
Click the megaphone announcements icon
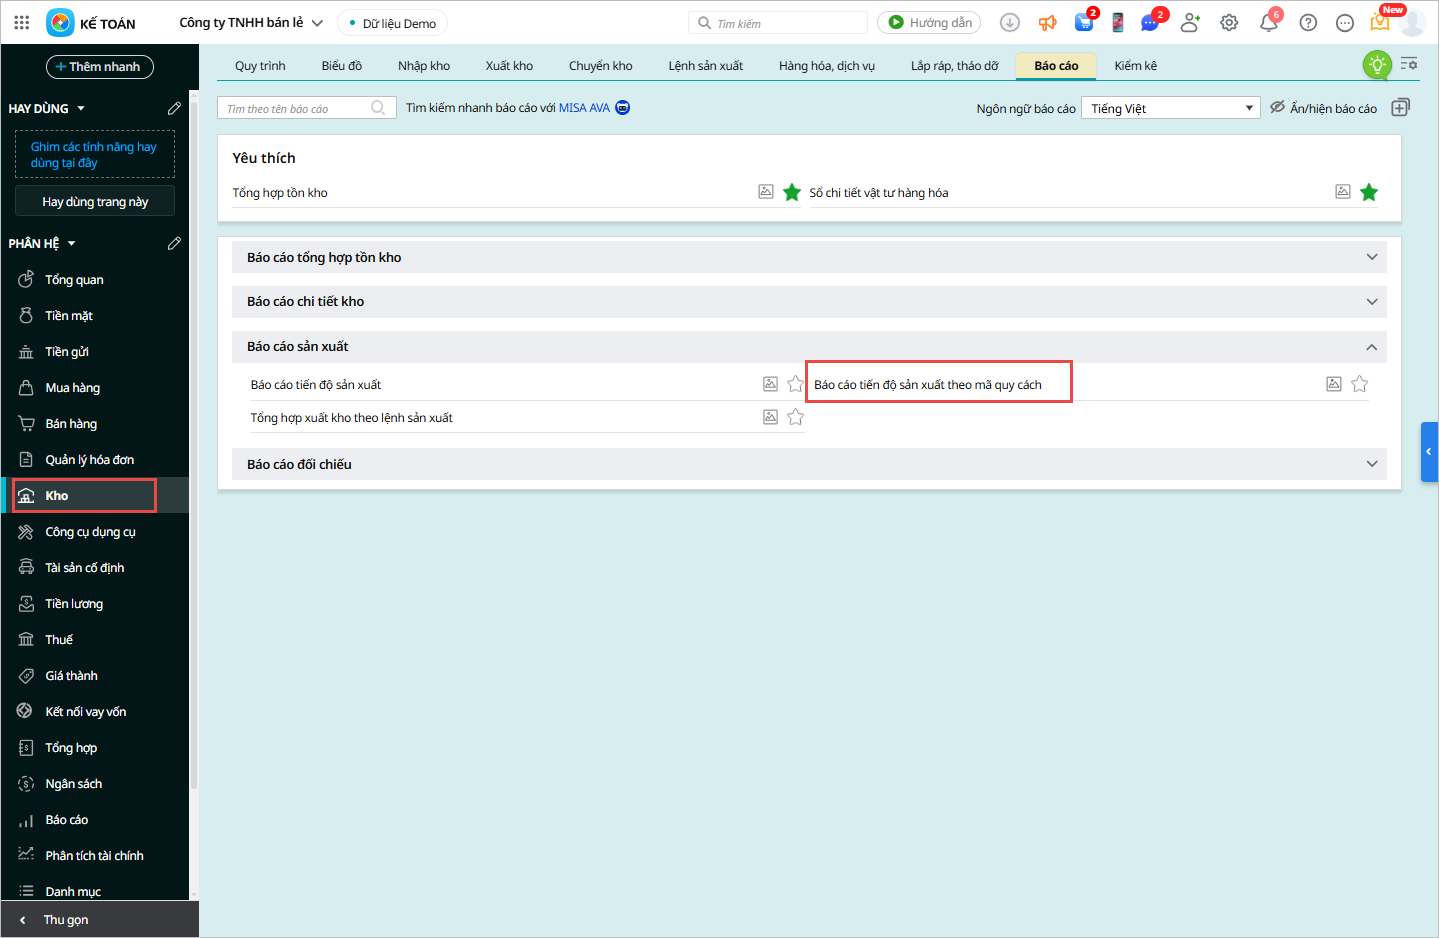click(x=1047, y=23)
